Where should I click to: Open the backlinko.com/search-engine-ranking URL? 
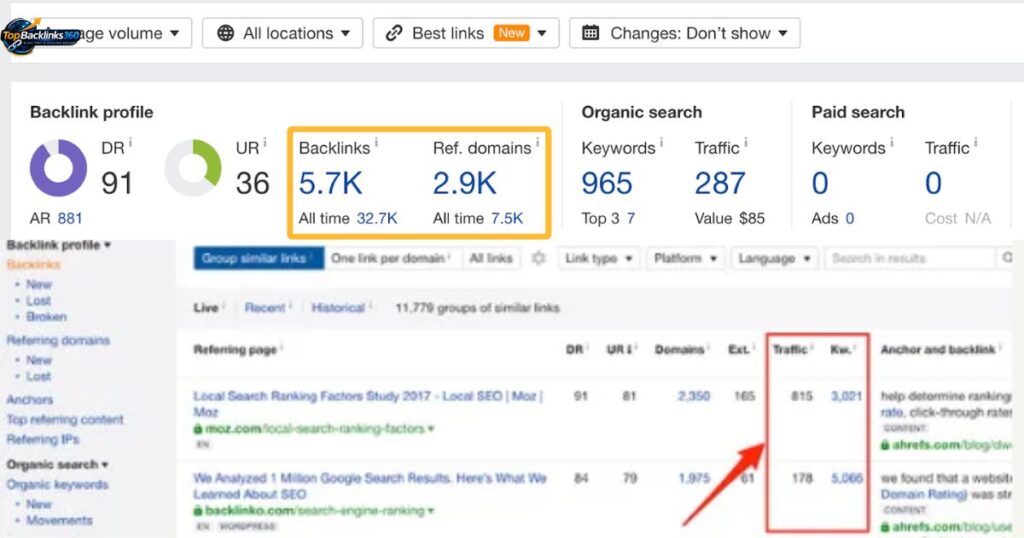(x=314, y=511)
